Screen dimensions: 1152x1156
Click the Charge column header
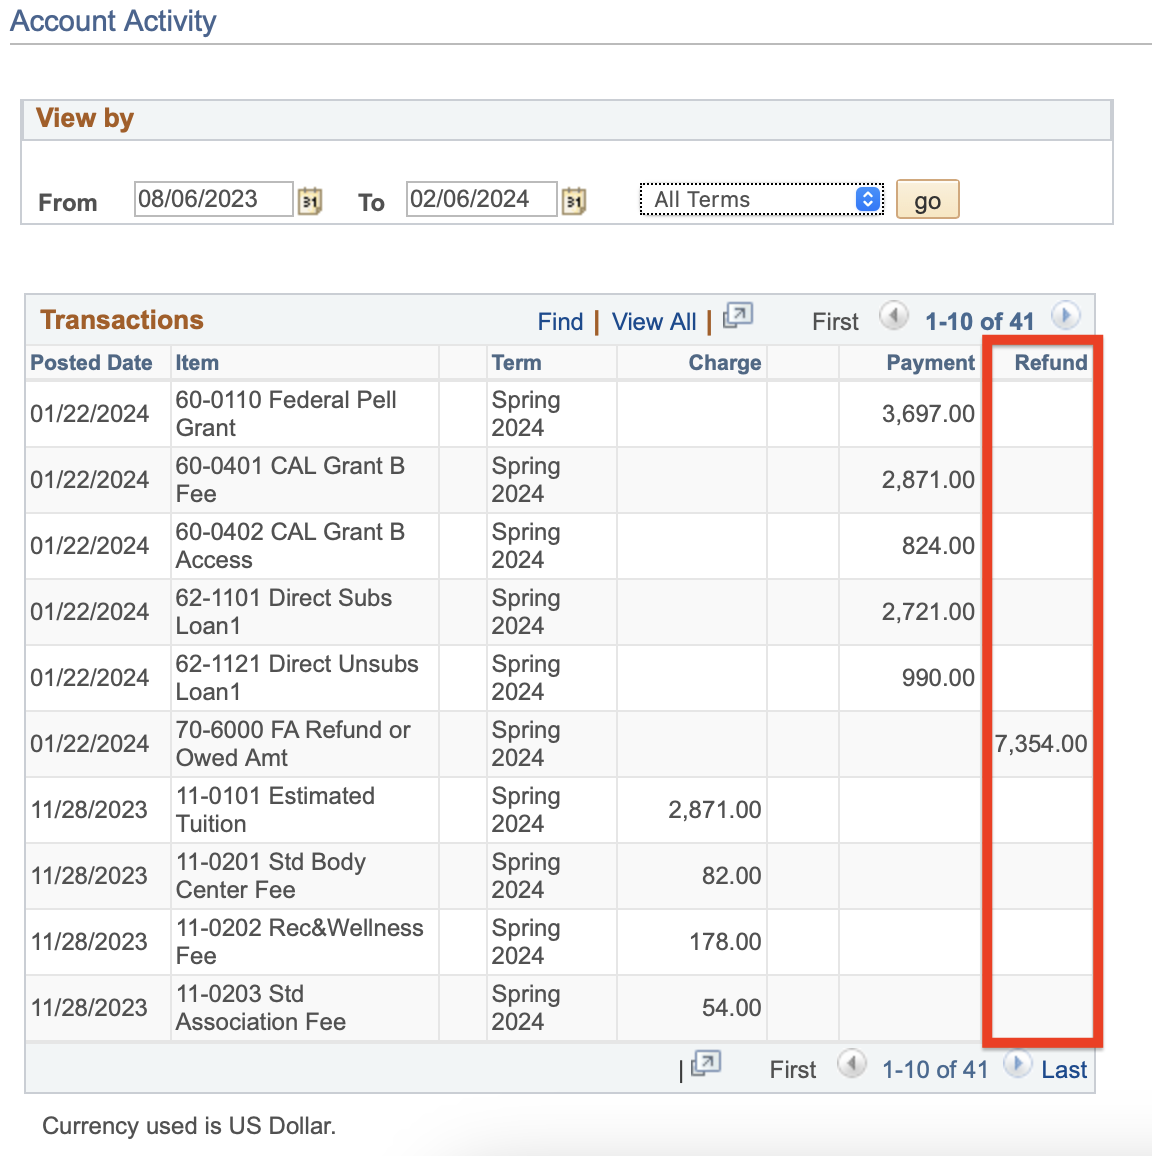pos(724,362)
